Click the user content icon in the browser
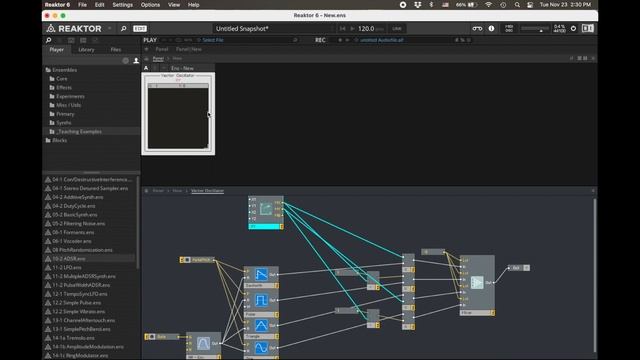Image resolution: width=640 pixels, height=360 pixels. [136, 60]
